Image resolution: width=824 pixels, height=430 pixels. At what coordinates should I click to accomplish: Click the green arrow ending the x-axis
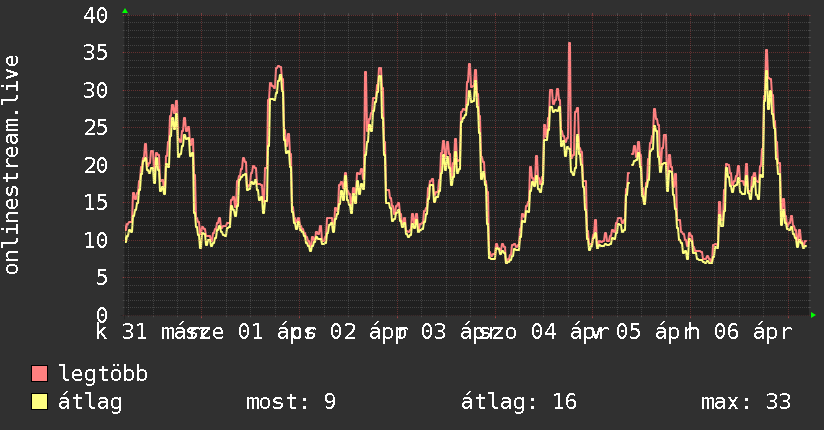813,315
